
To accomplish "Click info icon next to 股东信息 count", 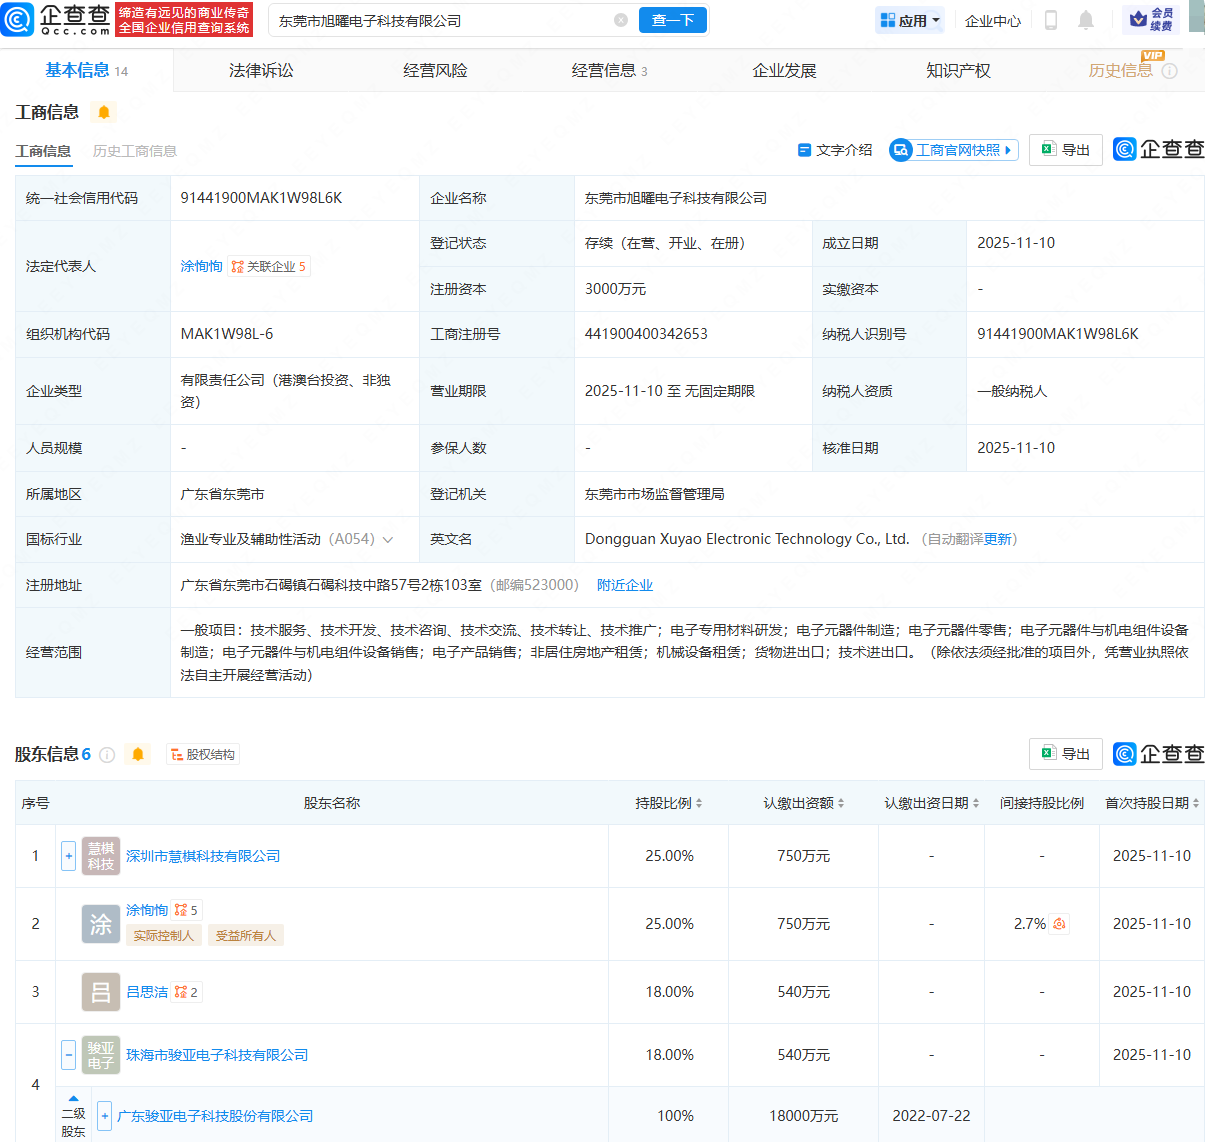I will 107,755.
